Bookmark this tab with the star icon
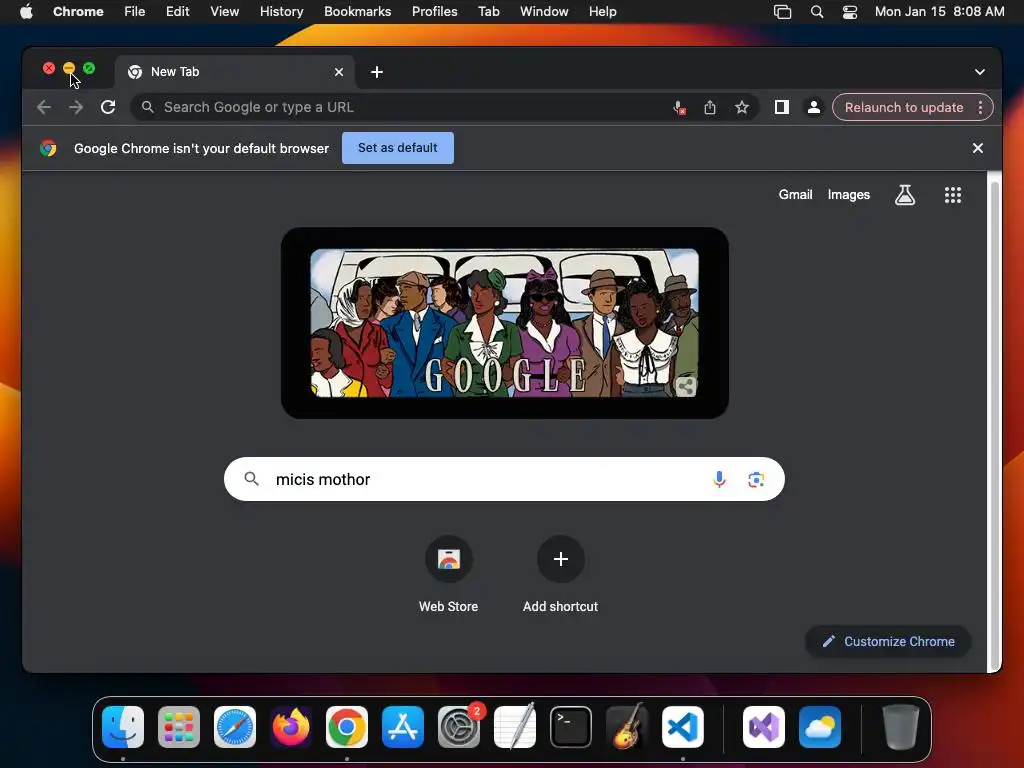Viewport: 1024px width, 768px height. [x=741, y=107]
